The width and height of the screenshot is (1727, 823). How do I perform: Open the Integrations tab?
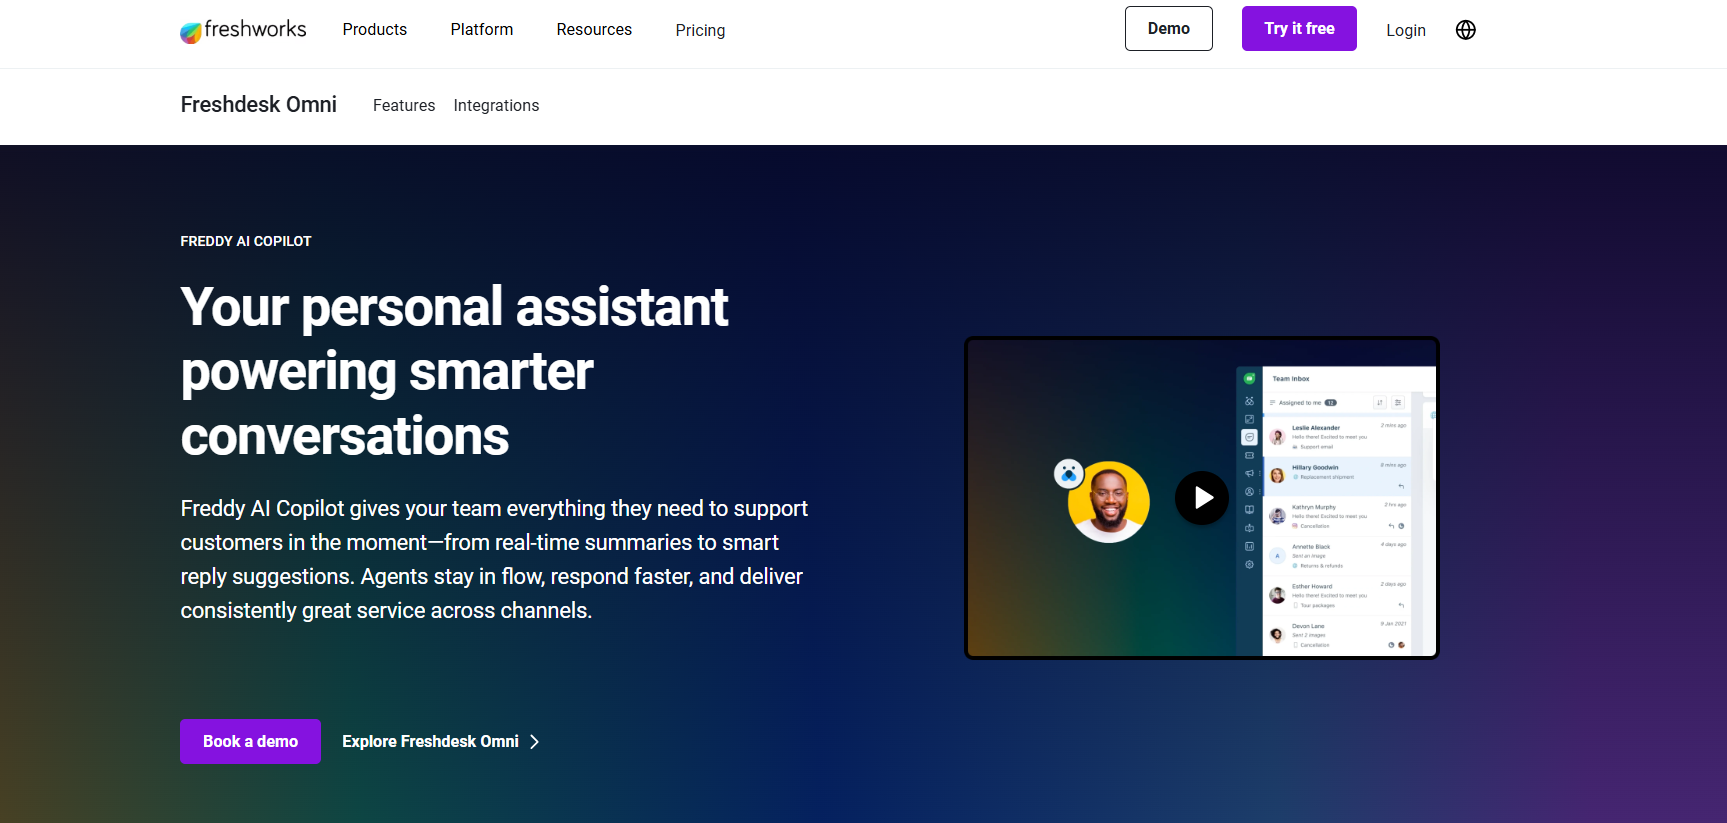[x=496, y=106]
